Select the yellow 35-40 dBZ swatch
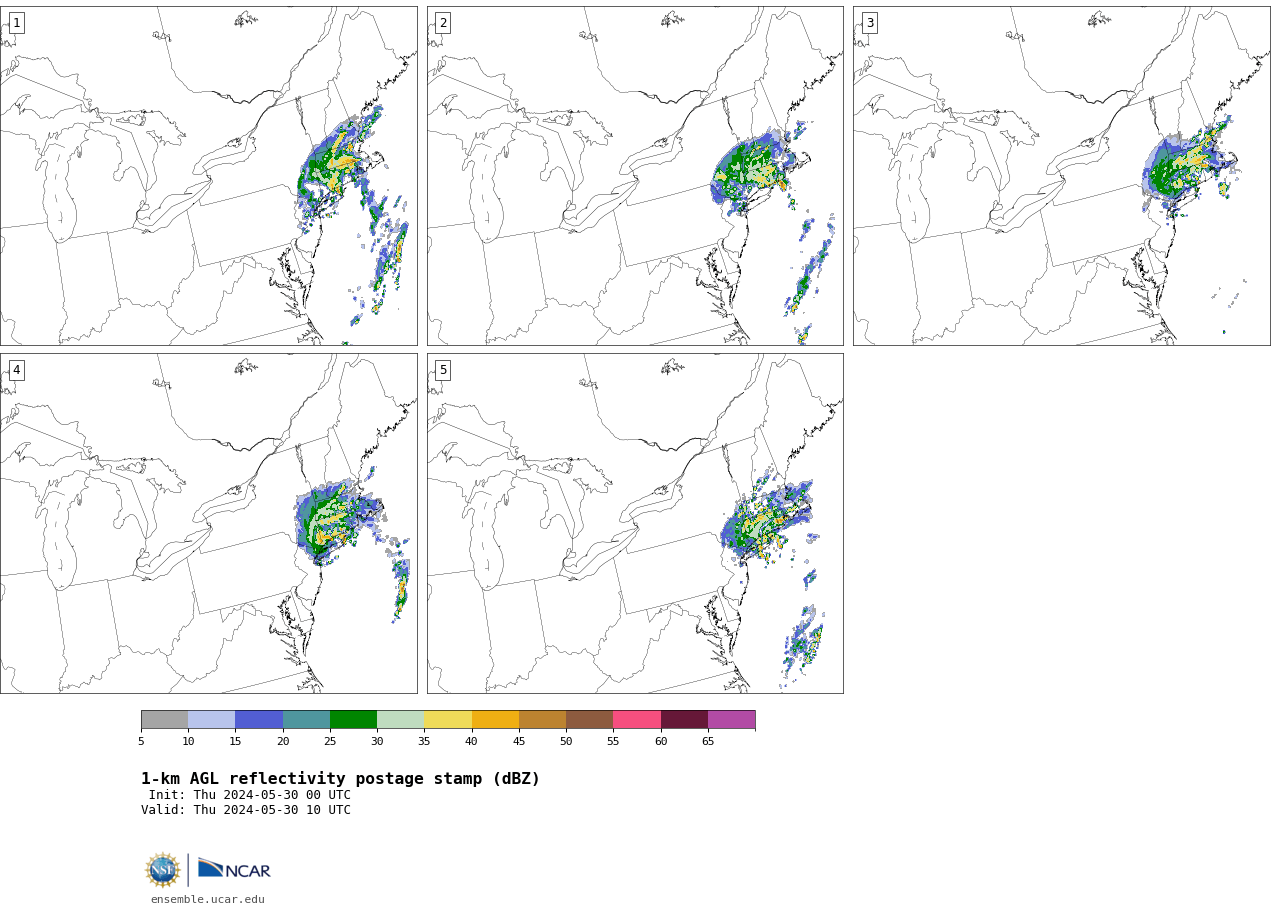 448,720
